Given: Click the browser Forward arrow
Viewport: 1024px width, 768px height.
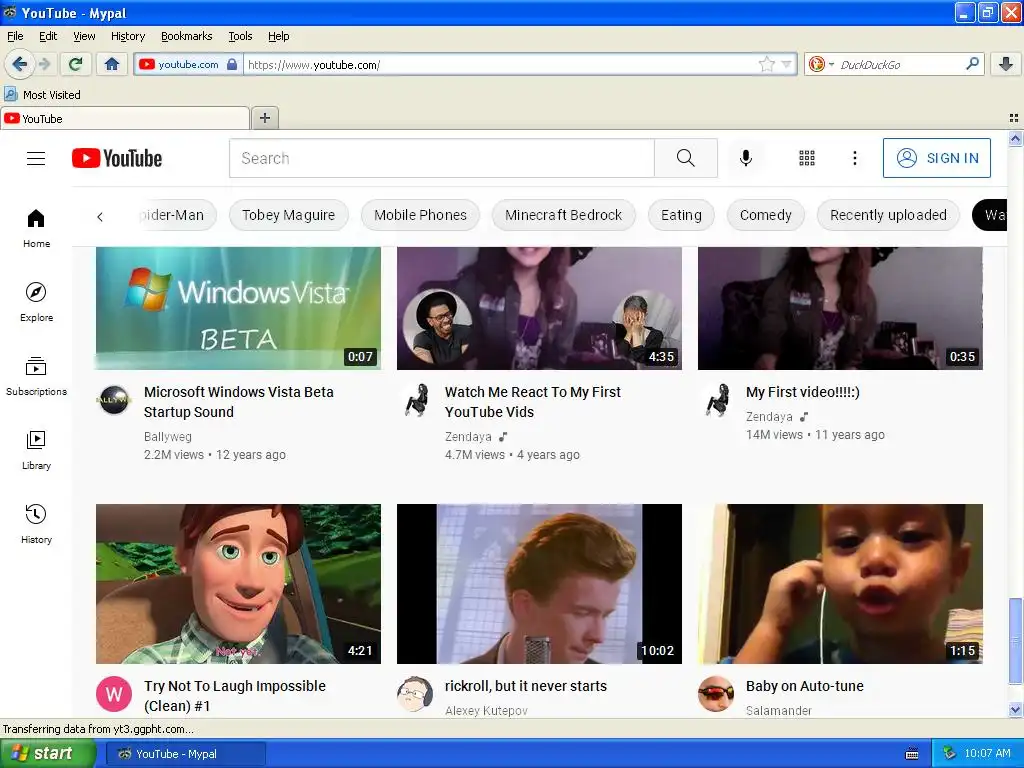Looking at the screenshot, I should point(44,64).
